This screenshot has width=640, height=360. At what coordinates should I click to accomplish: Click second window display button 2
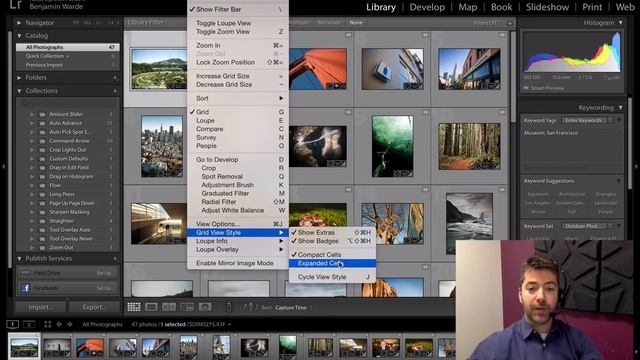(29, 324)
